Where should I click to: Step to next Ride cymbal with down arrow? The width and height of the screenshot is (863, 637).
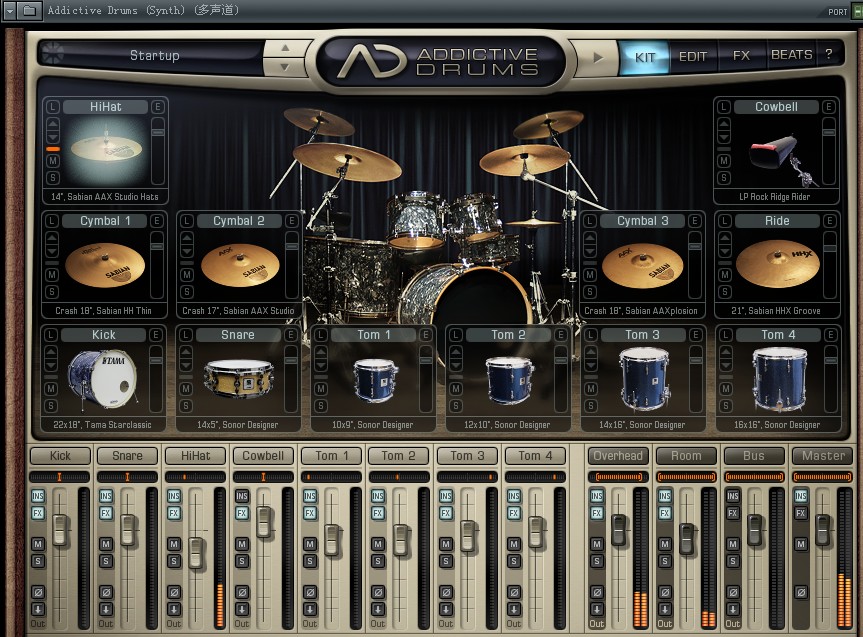click(725, 251)
